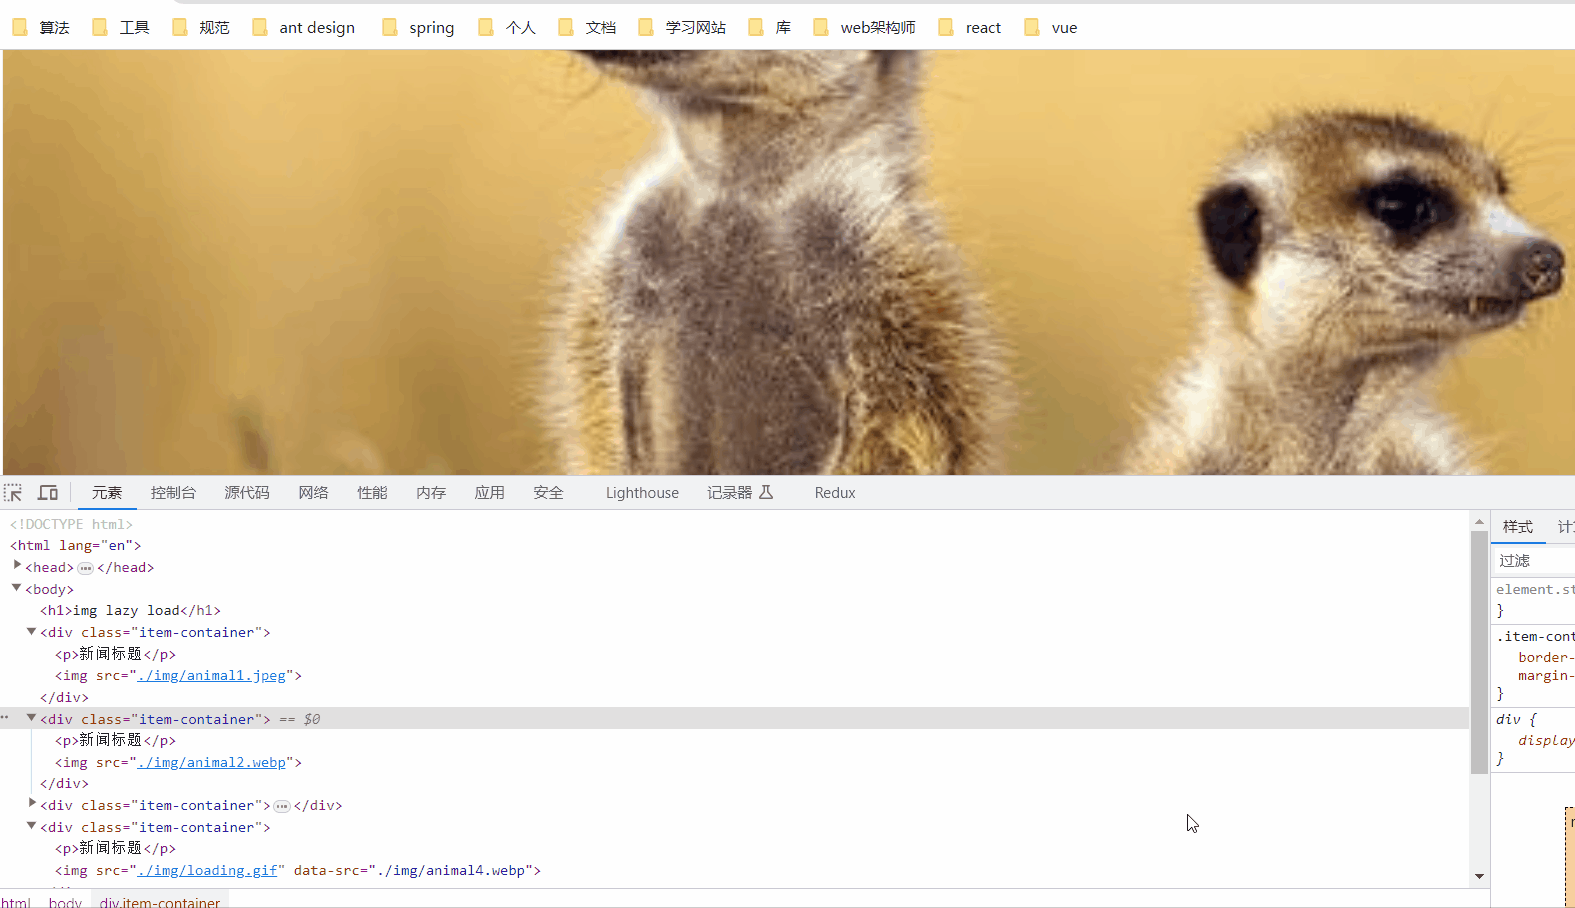
Task: Switch to the 控制台 console tab
Action: pyautogui.click(x=173, y=493)
